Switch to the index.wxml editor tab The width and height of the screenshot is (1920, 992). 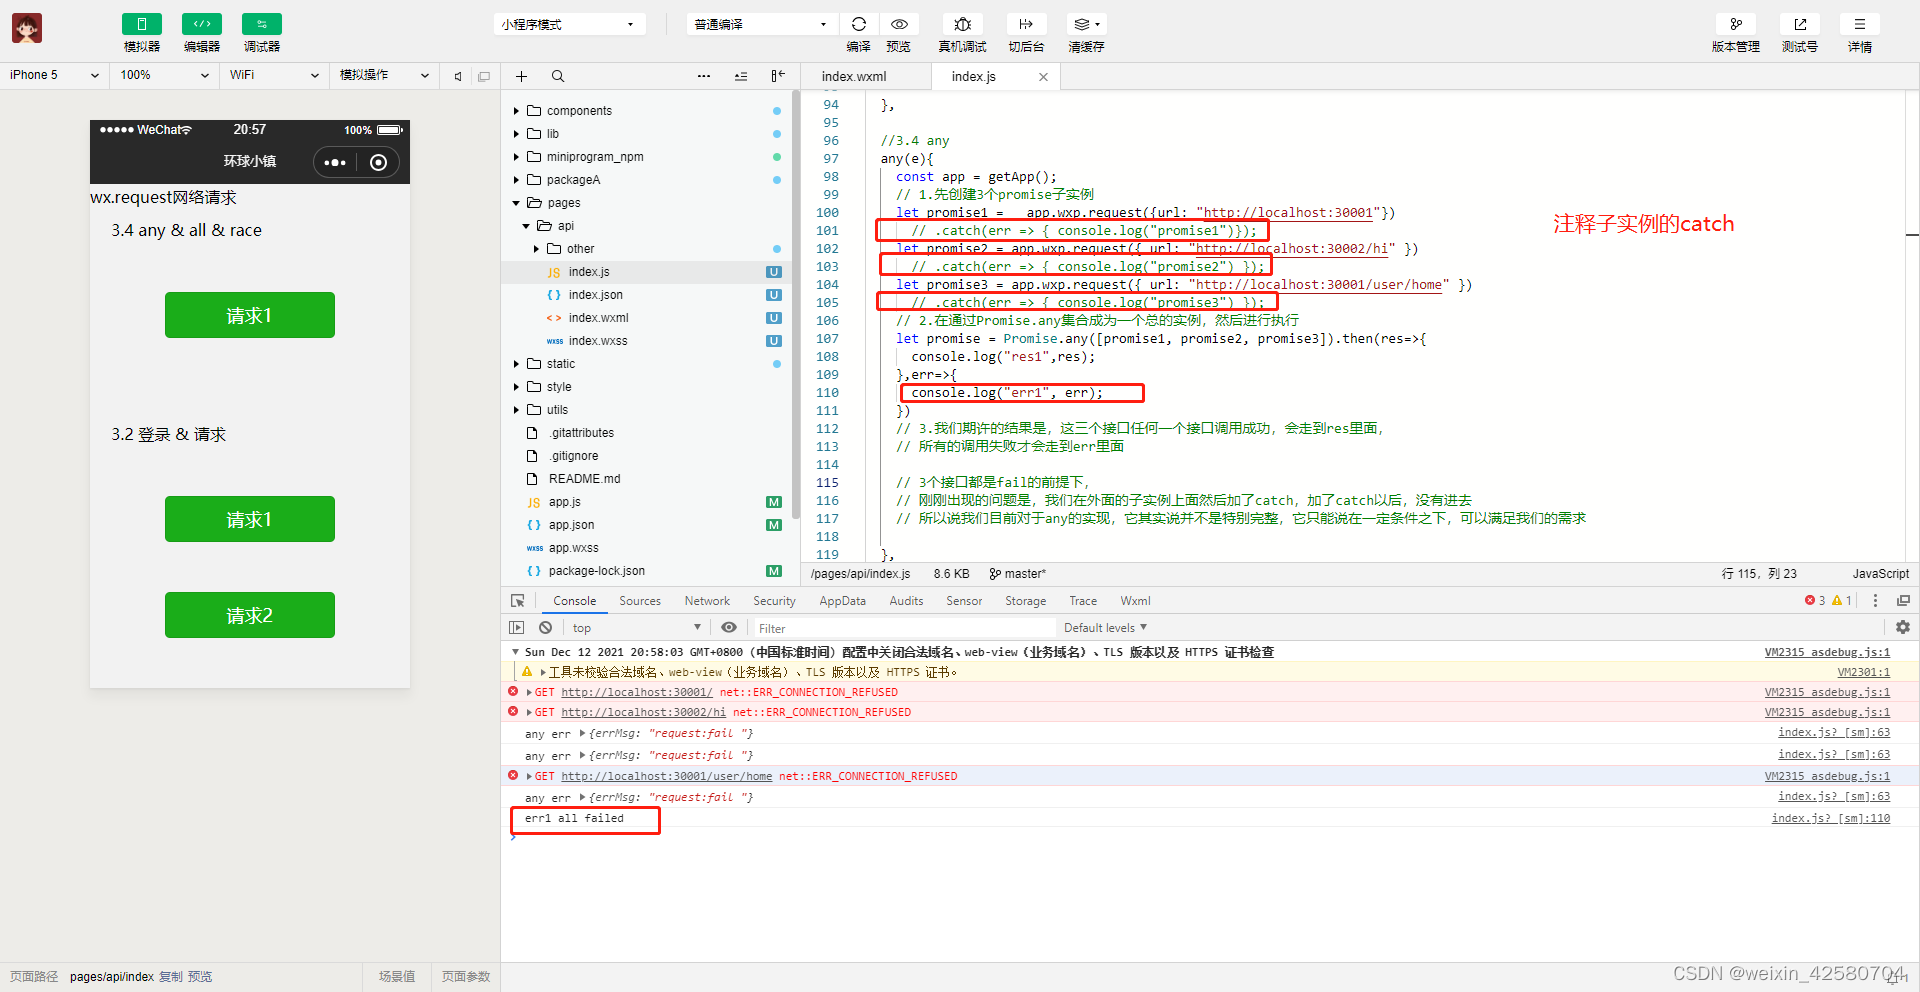(854, 76)
